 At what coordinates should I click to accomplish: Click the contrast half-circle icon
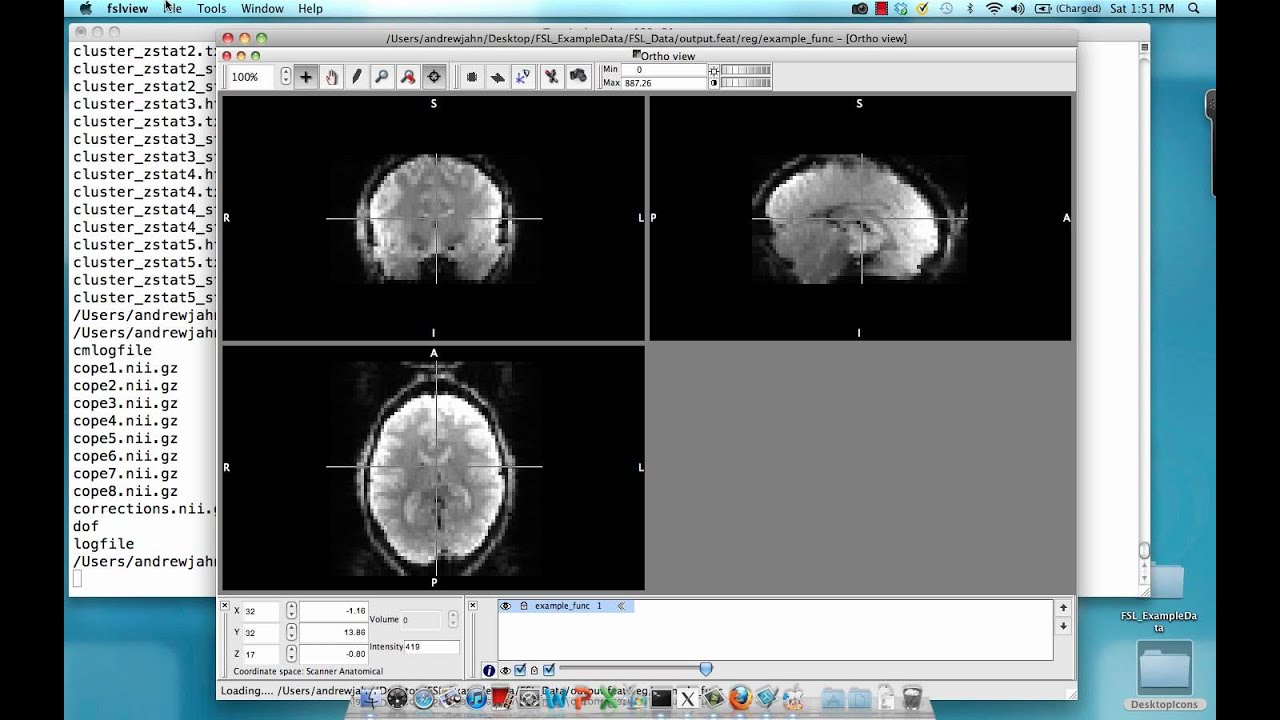tap(714, 83)
